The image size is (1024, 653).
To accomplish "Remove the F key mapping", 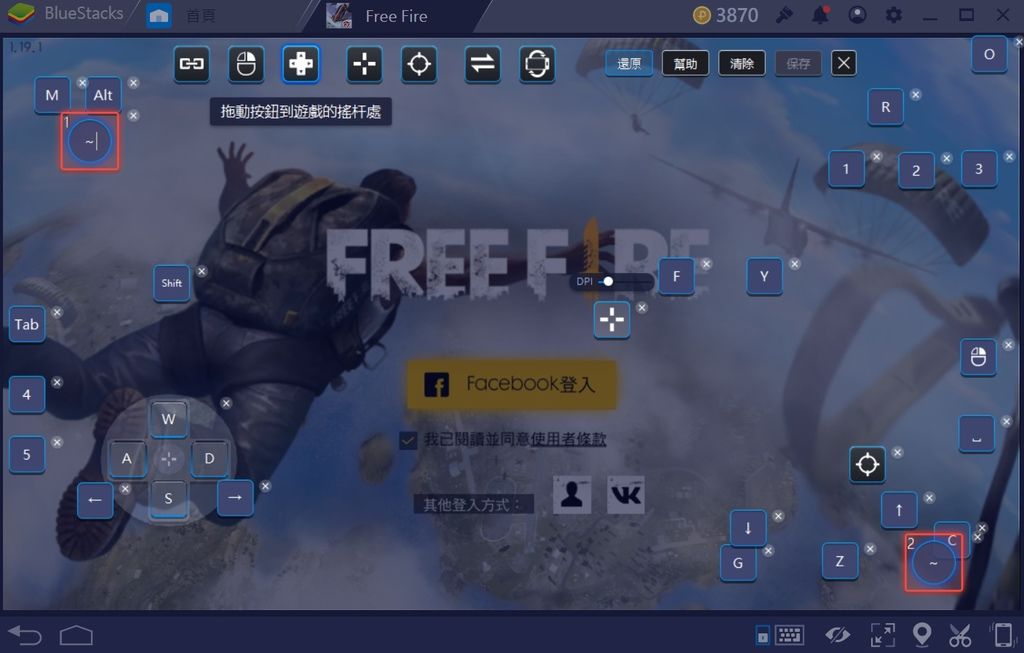I will 707,264.
